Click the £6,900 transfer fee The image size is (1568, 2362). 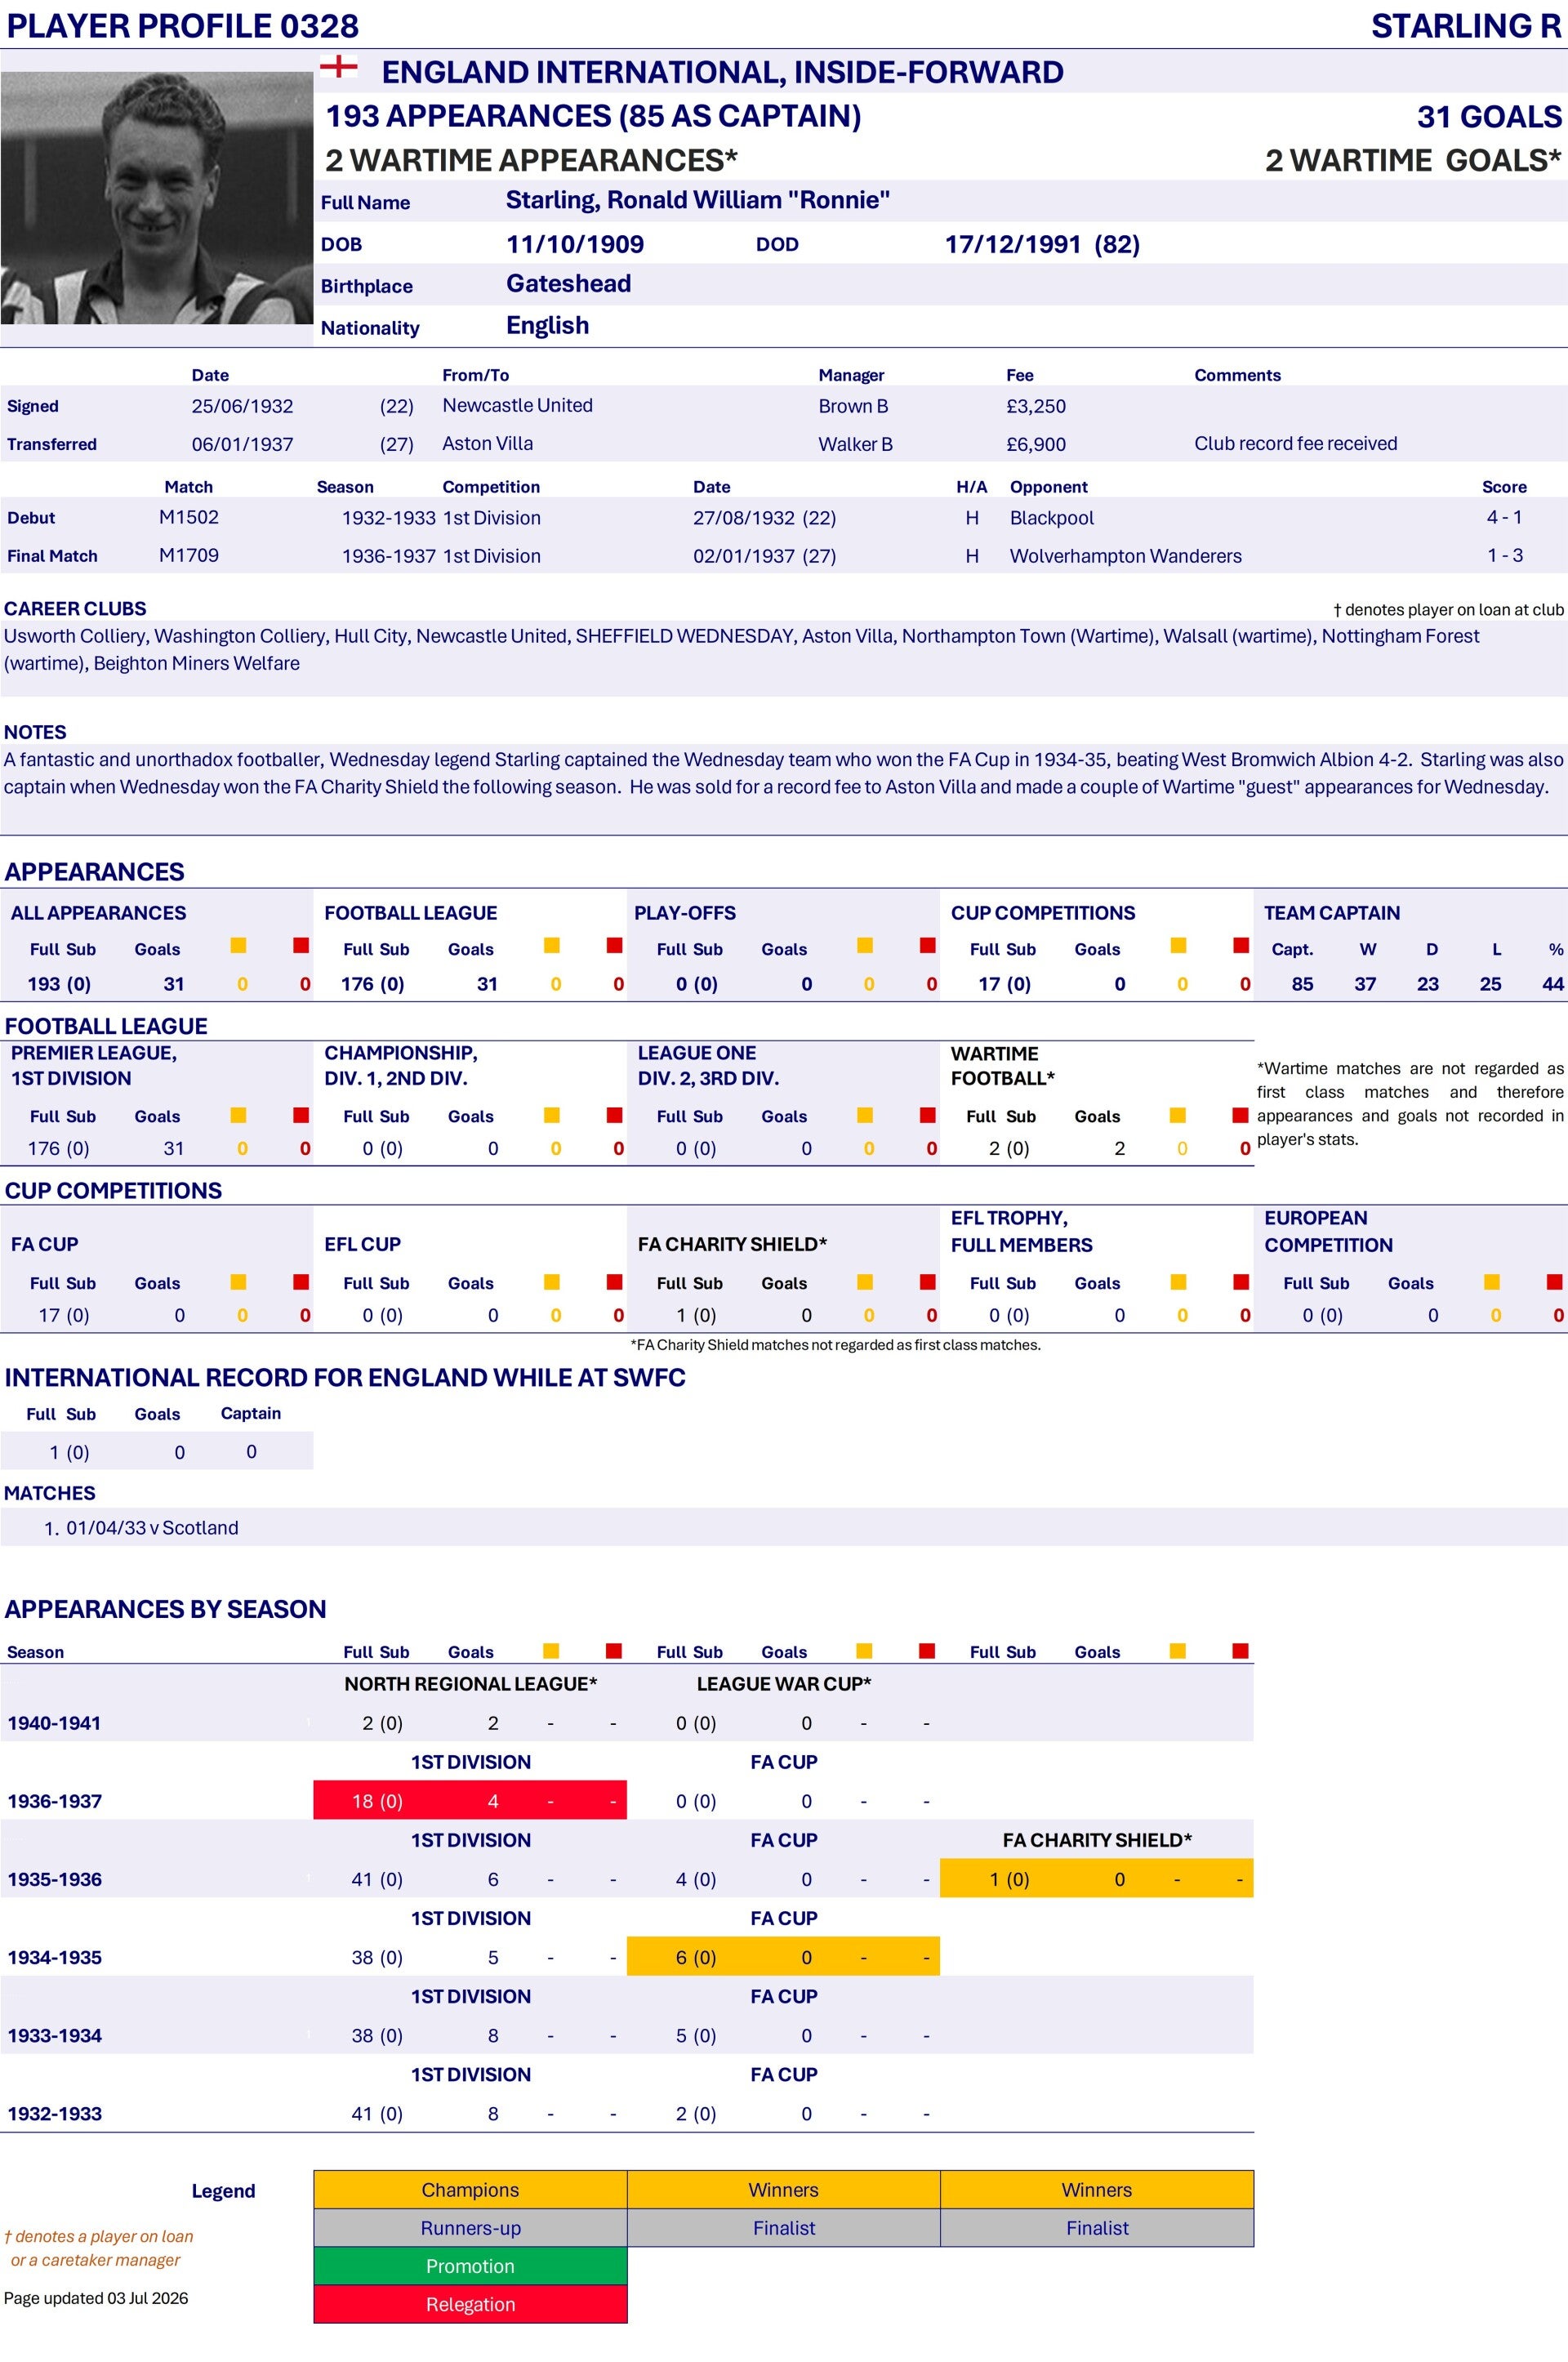1036,444
